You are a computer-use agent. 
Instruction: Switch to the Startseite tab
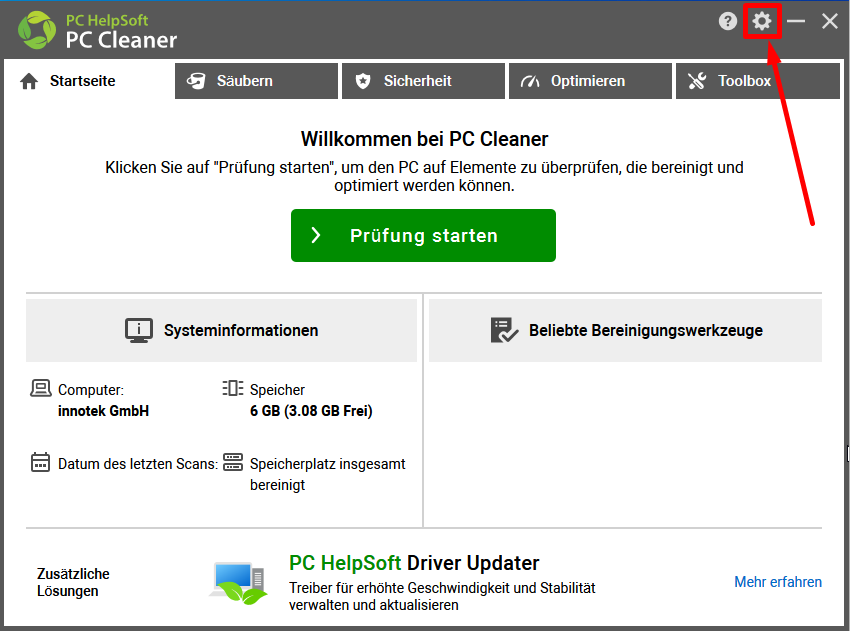coord(82,81)
